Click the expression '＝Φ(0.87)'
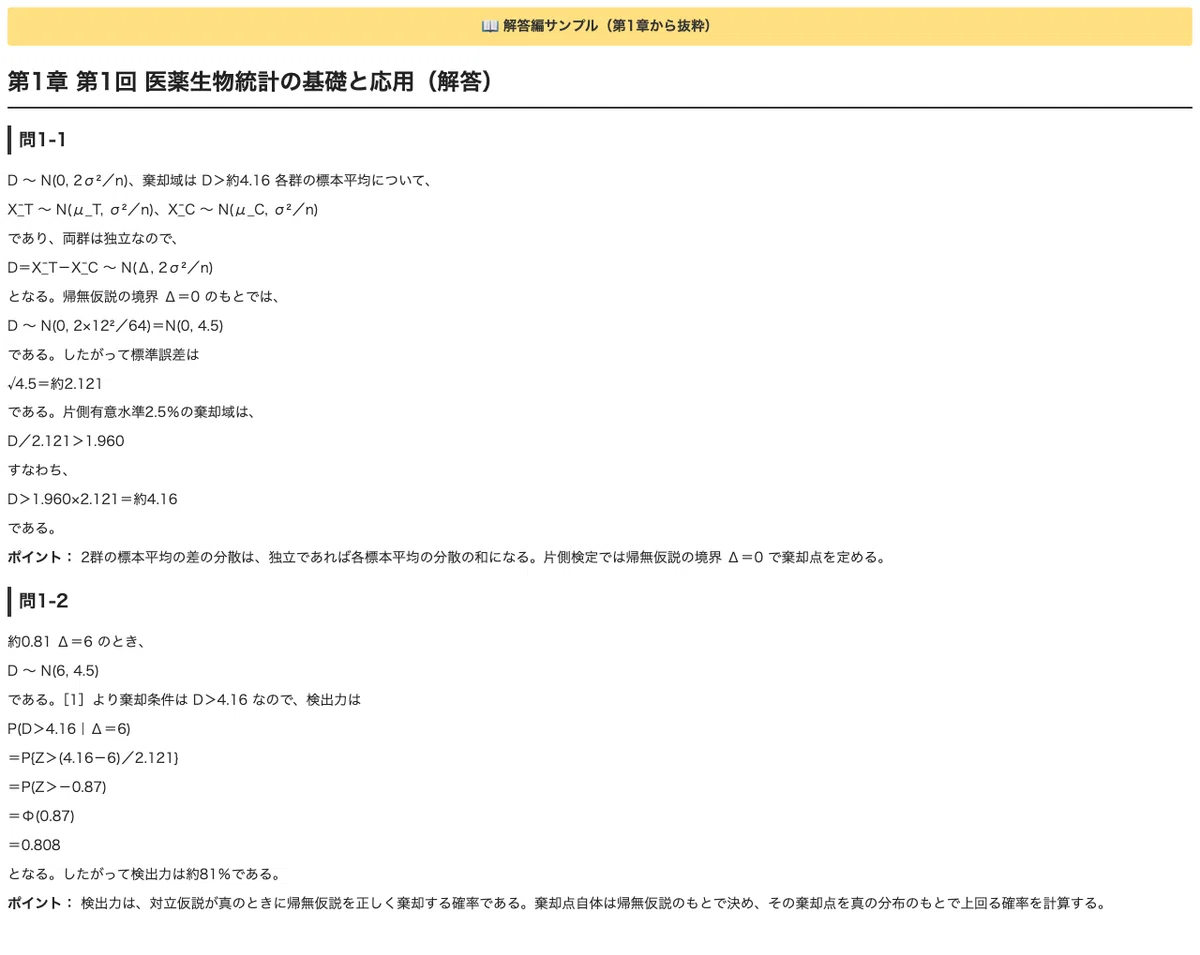1200x955 pixels. pyautogui.click(x=41, y=816)
